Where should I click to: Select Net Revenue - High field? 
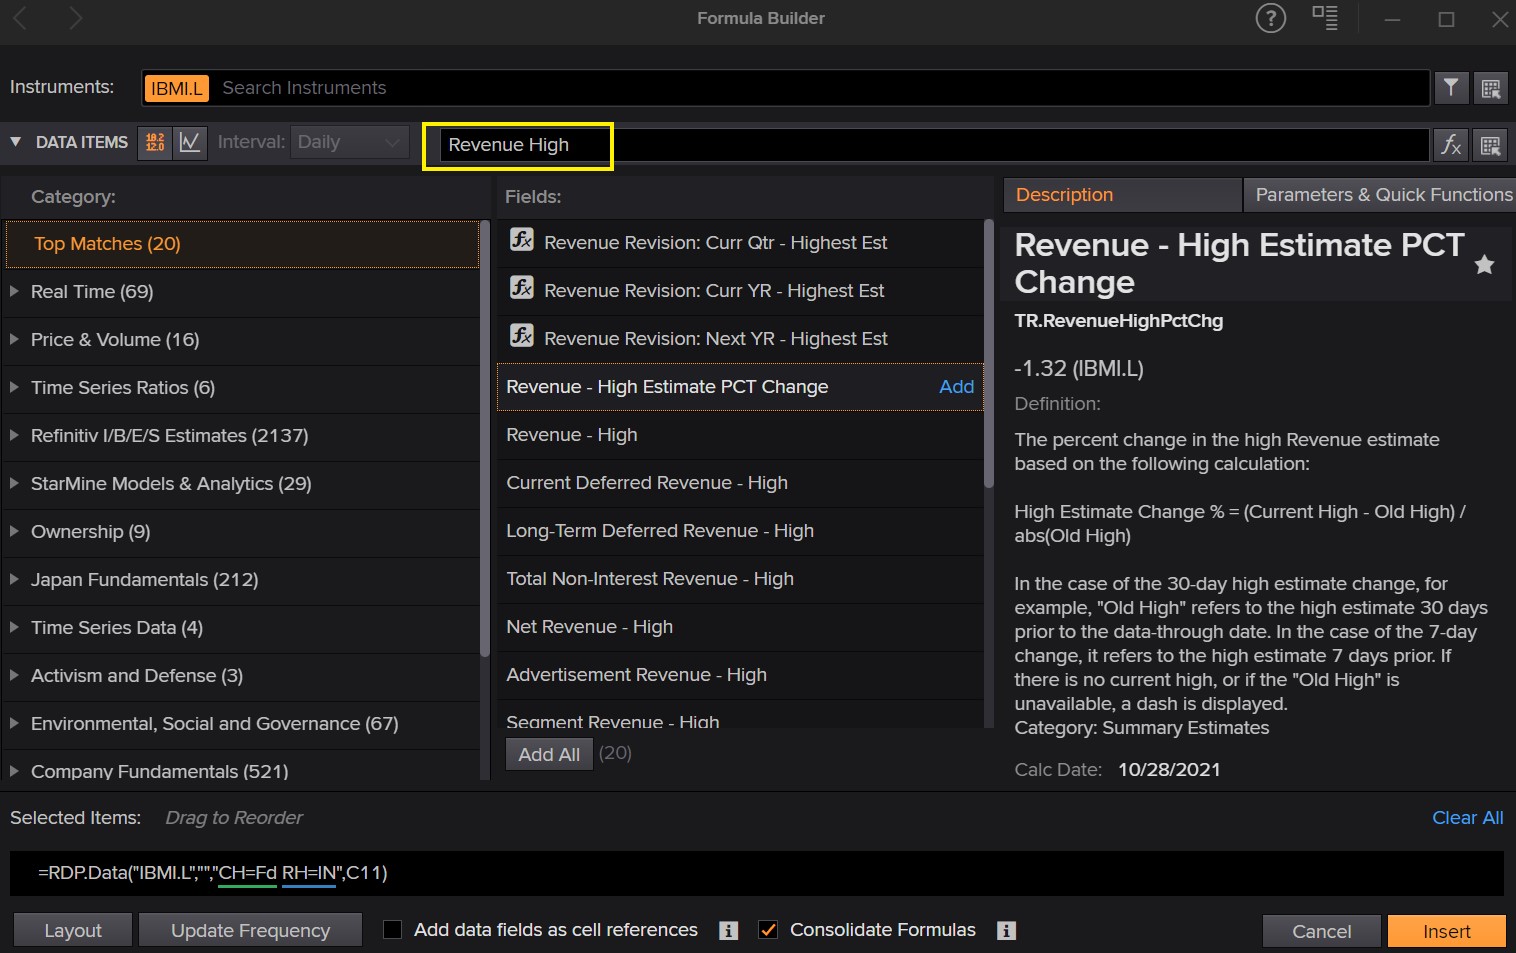pos(740,627)
